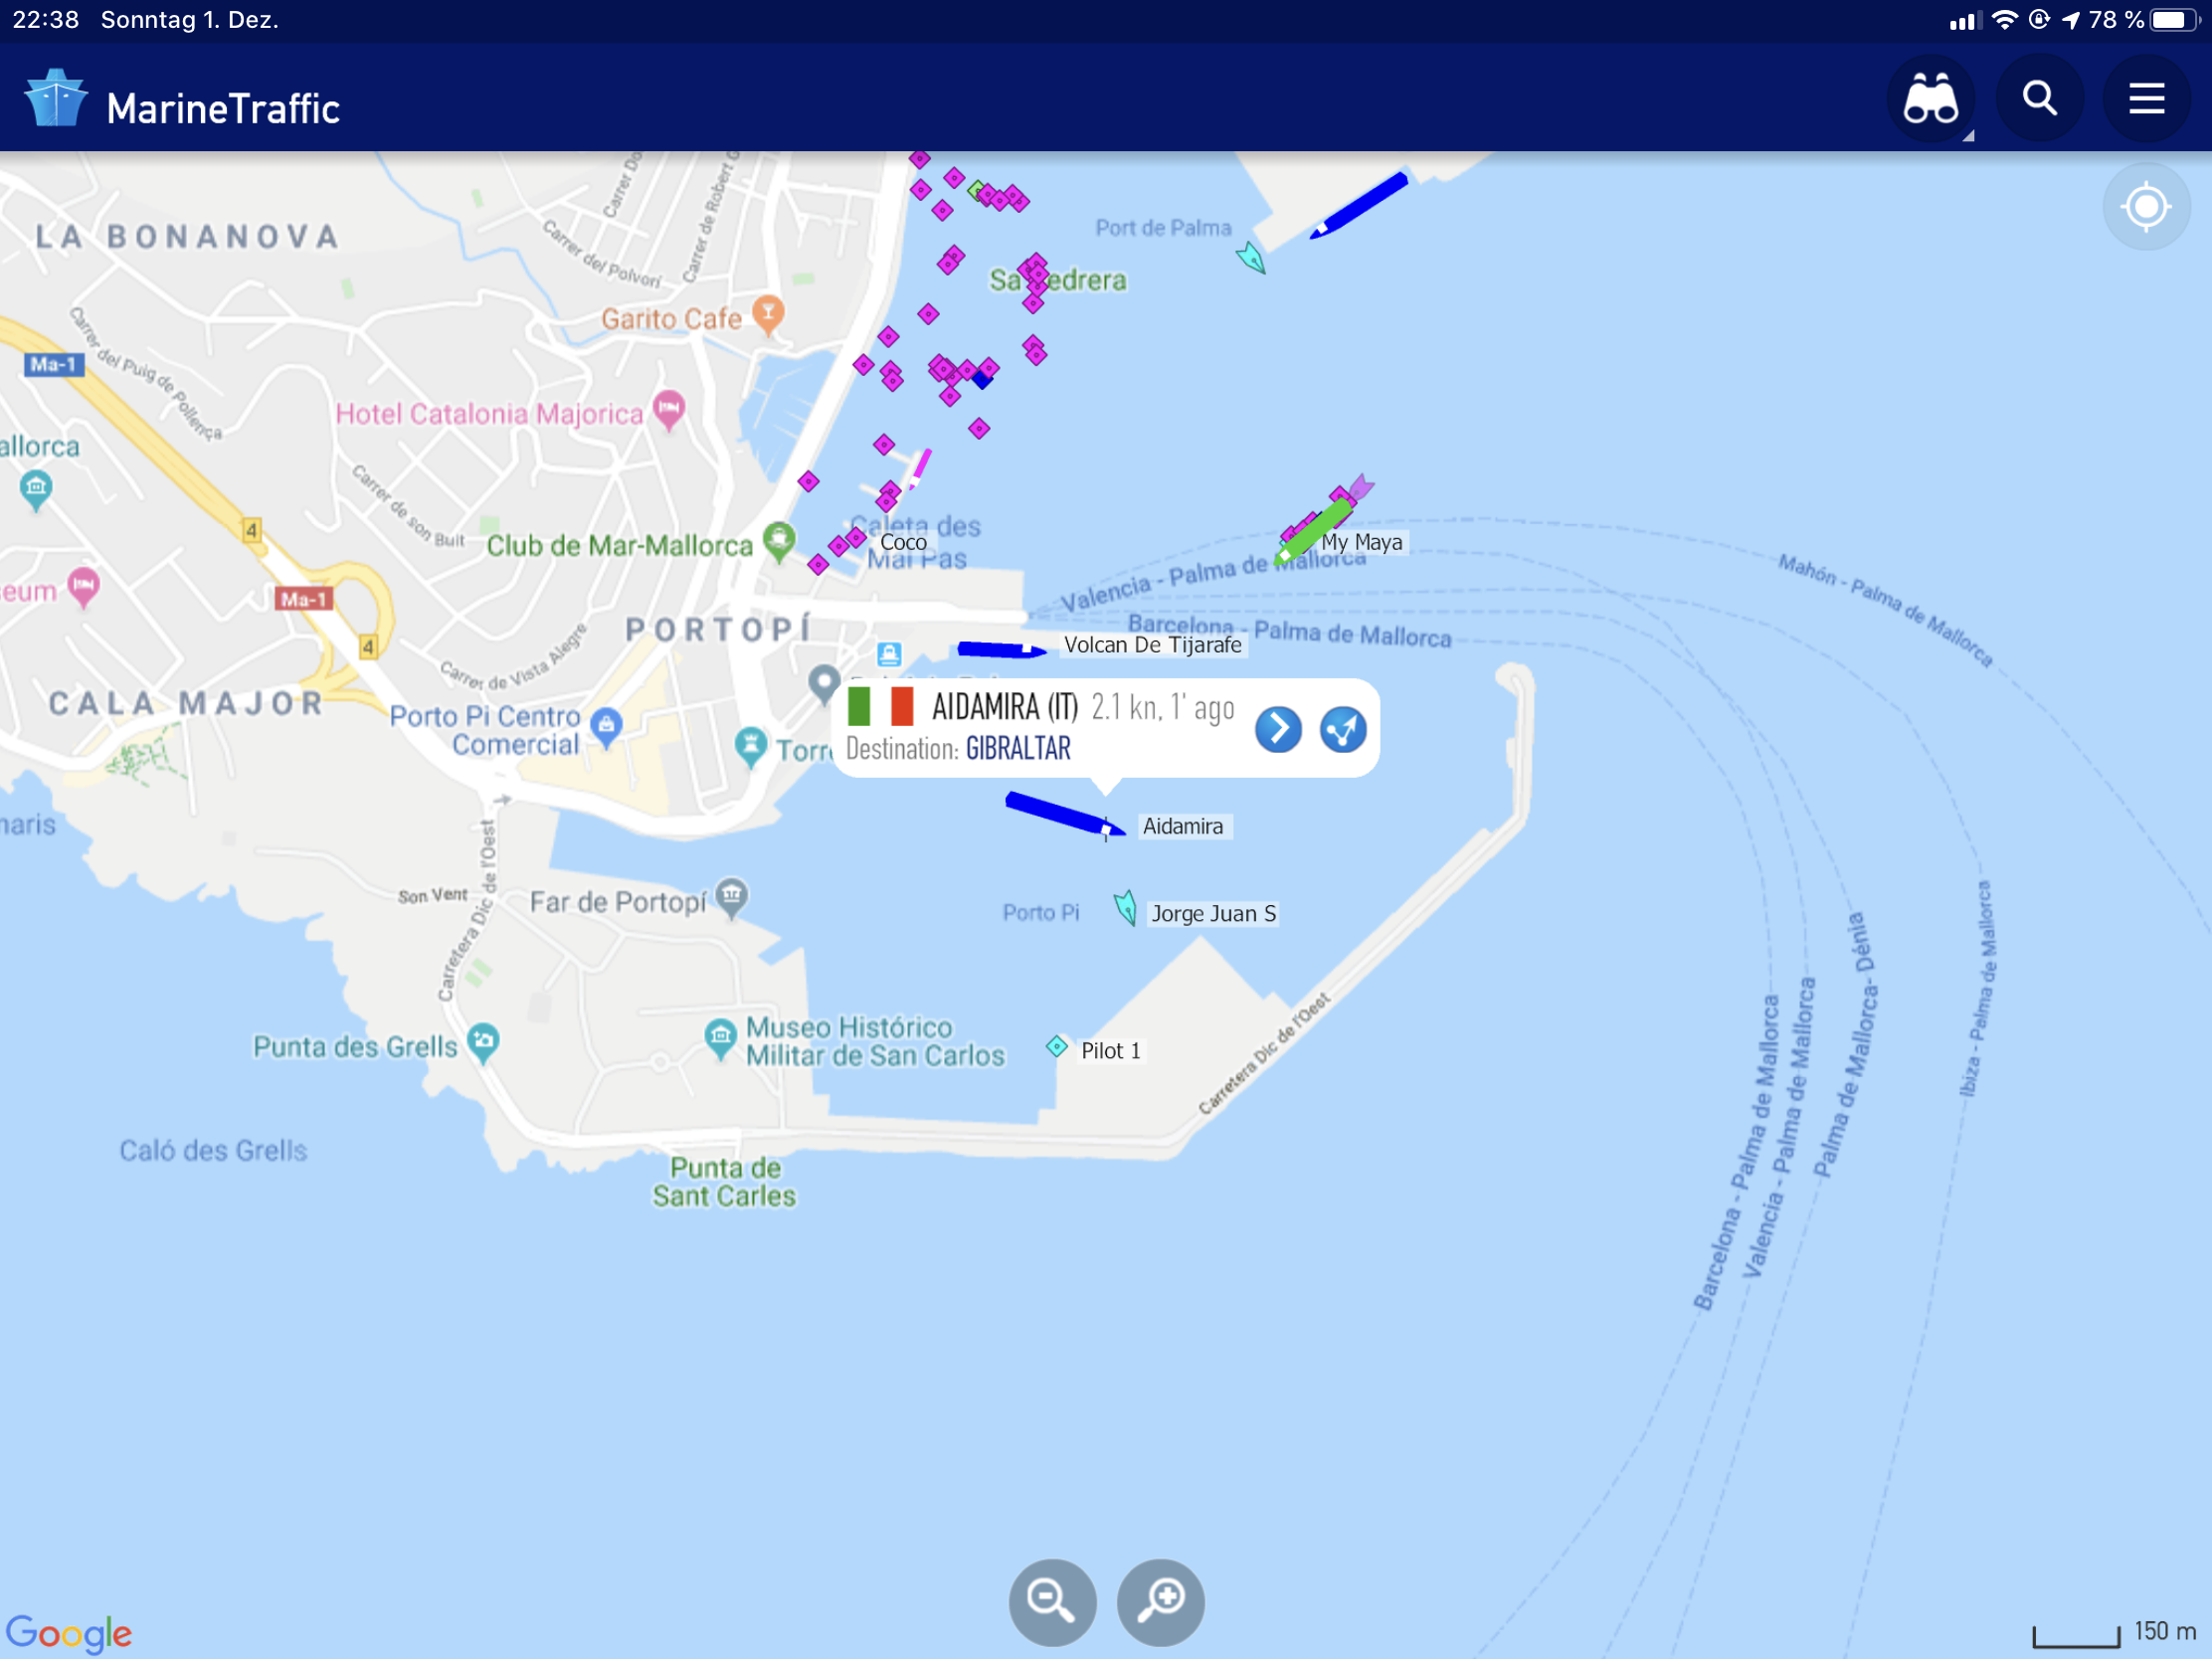Select the Volcan De Tijarafe ship
This screenshot has height=1659, width=2212.
tap(1000, 651)
